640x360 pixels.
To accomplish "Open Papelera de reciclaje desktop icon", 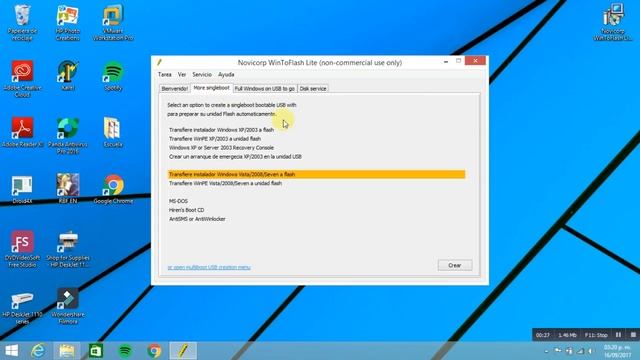I will [x=22, y=22].
